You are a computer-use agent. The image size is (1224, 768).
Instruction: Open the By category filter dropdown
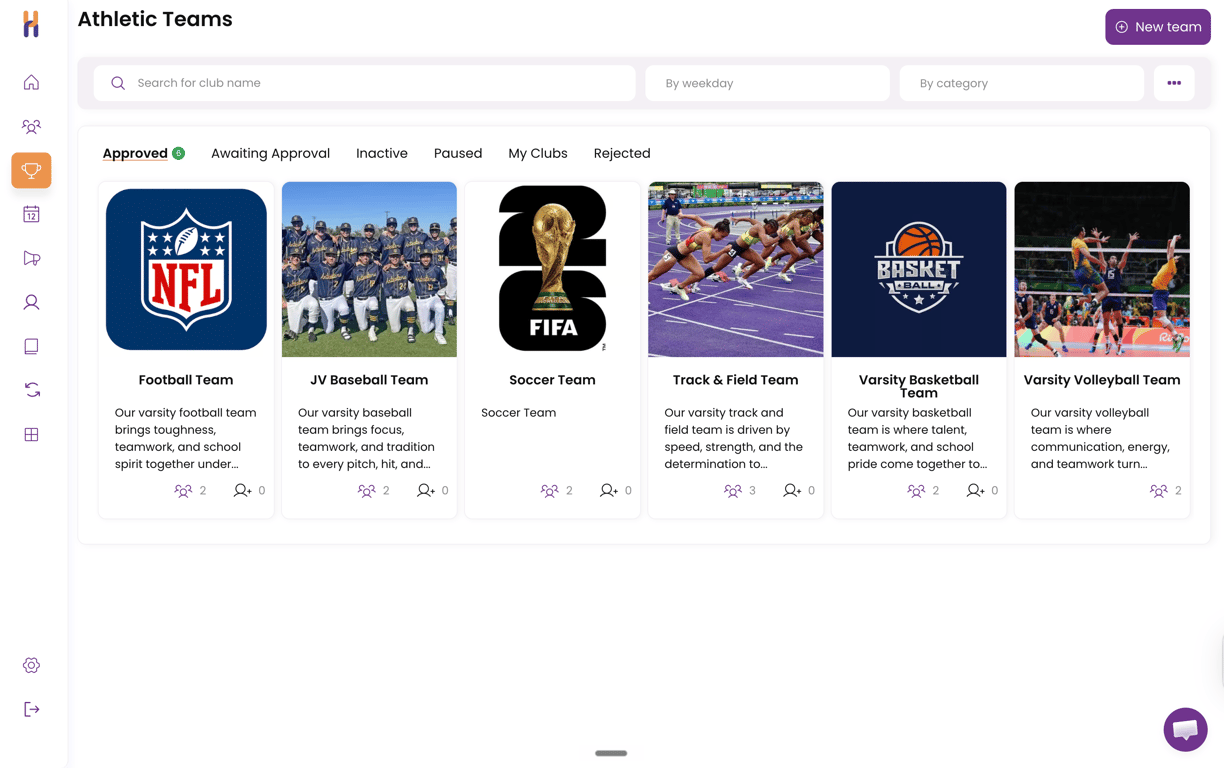(1021, 83)
